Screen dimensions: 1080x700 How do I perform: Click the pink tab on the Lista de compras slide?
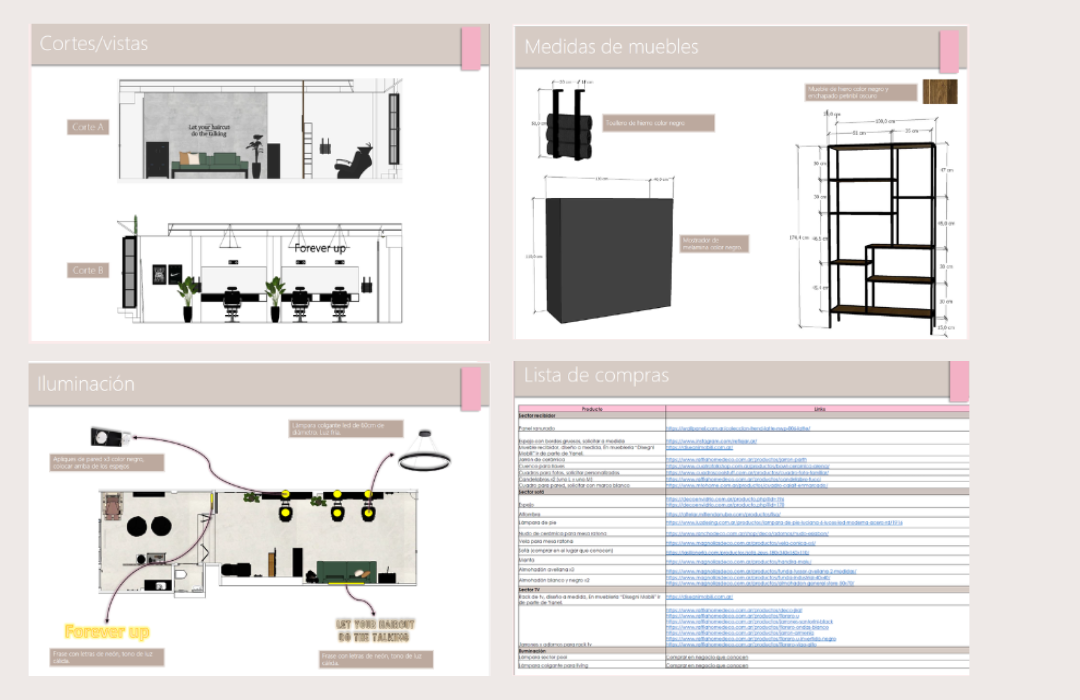[x=959, y=380]
